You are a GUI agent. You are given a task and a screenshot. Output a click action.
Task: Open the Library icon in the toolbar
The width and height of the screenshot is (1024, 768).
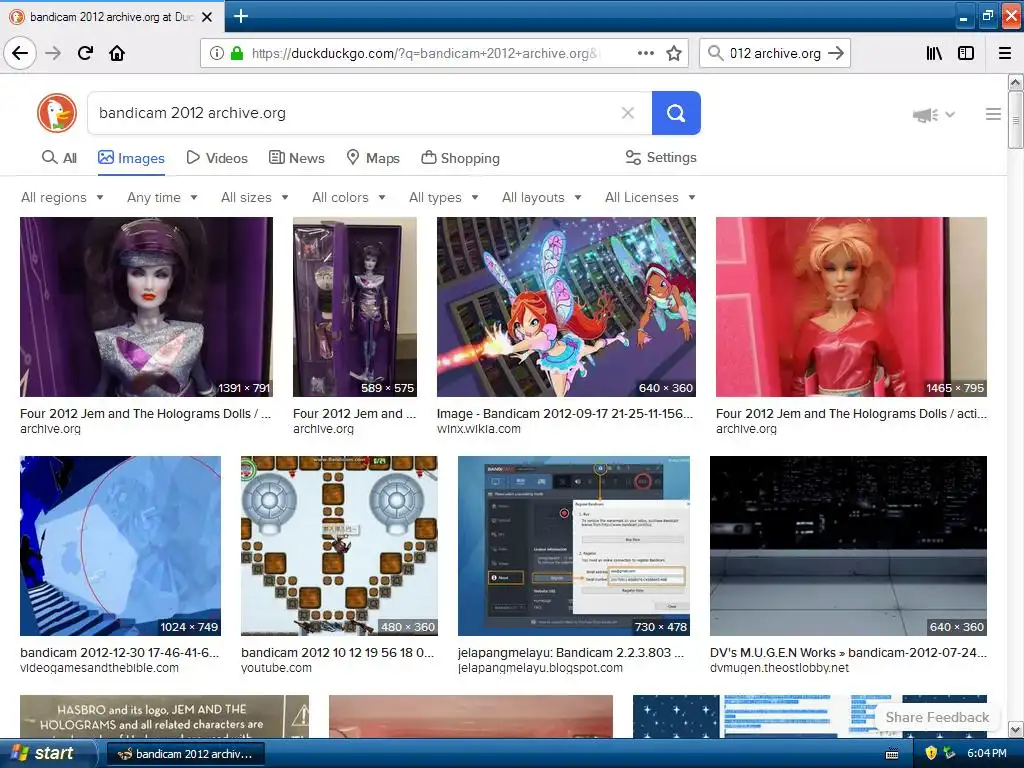[934, 53]
